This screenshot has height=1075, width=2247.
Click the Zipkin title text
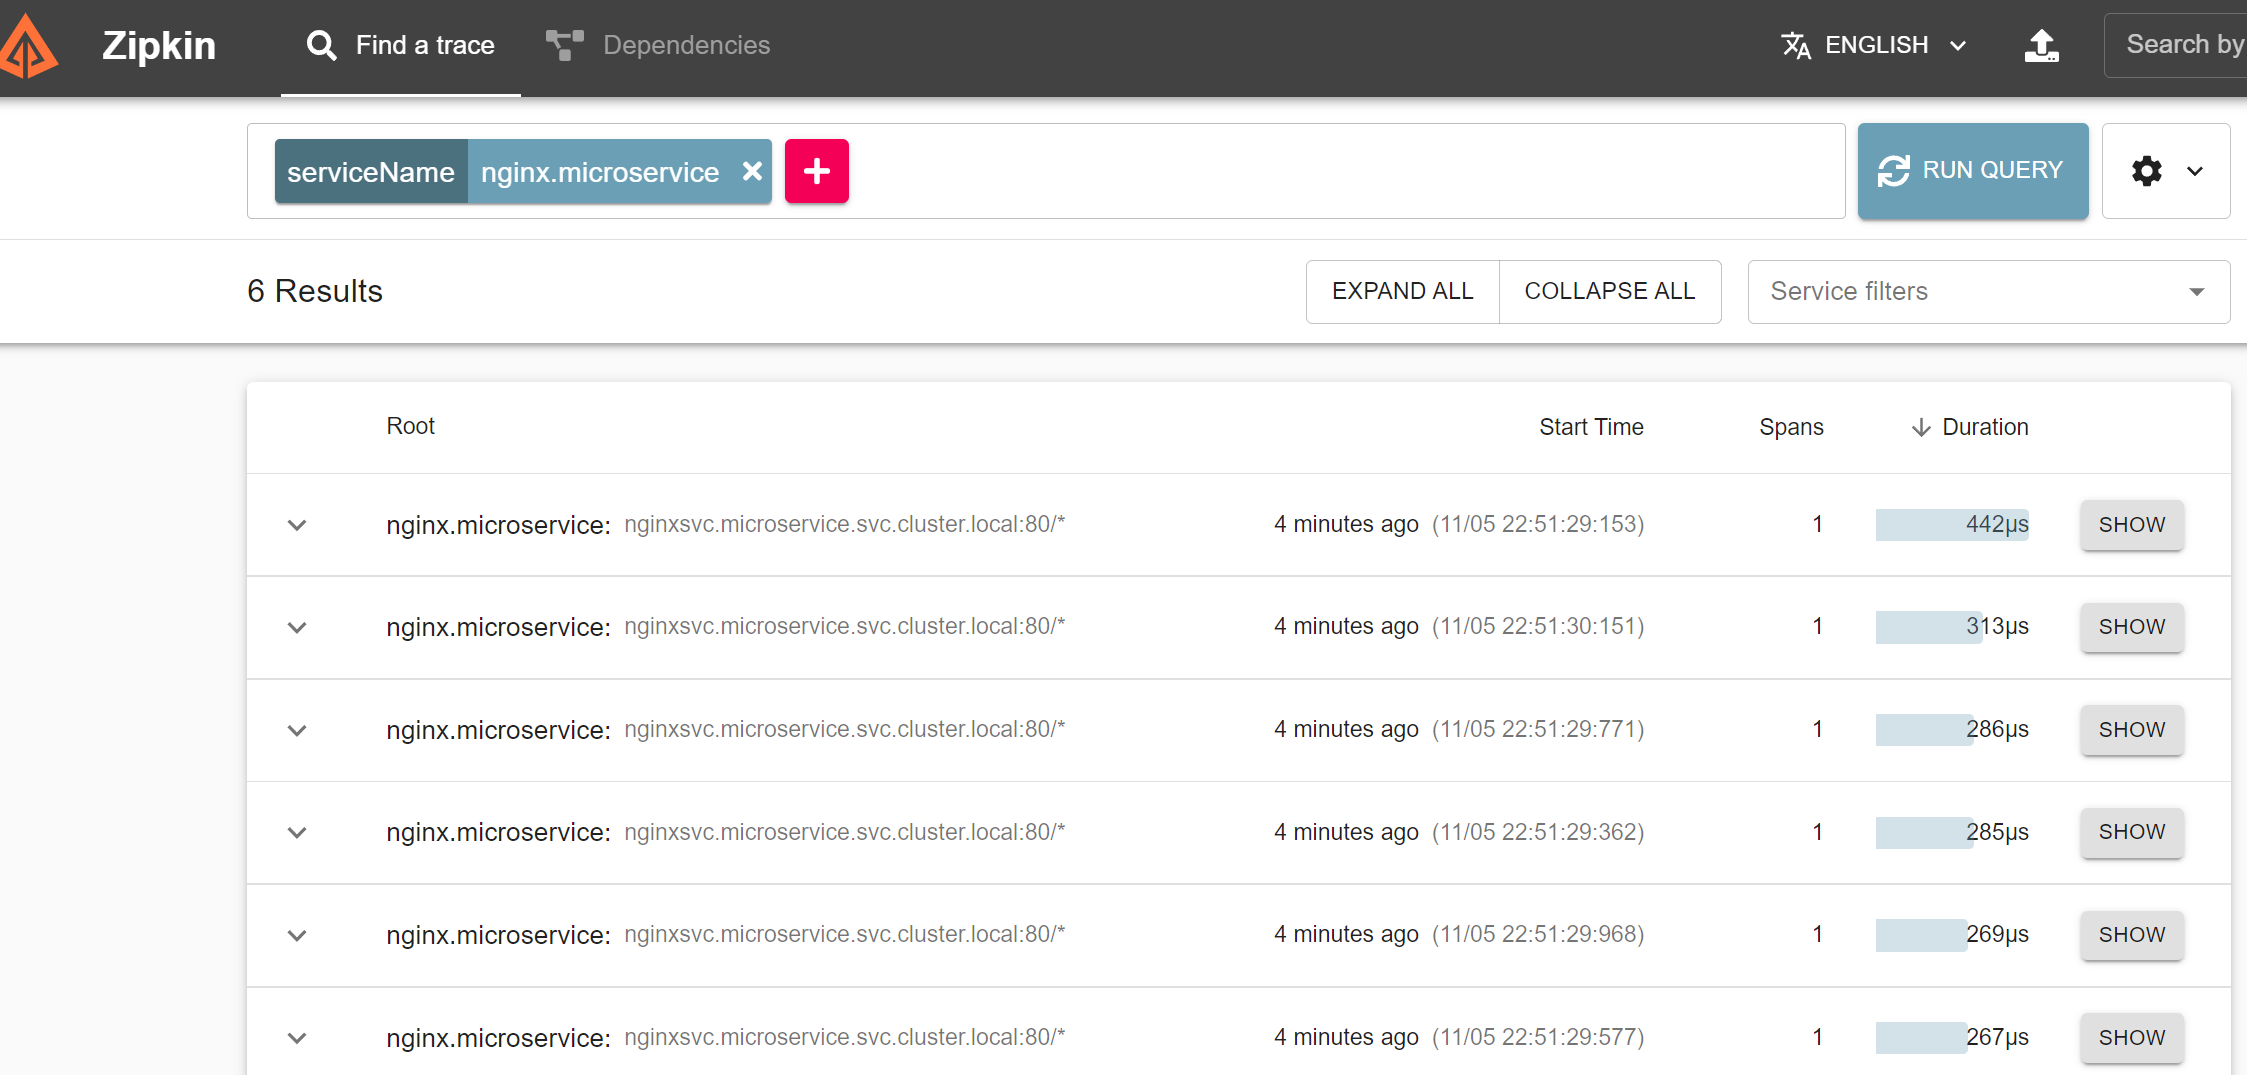[159, 46]
